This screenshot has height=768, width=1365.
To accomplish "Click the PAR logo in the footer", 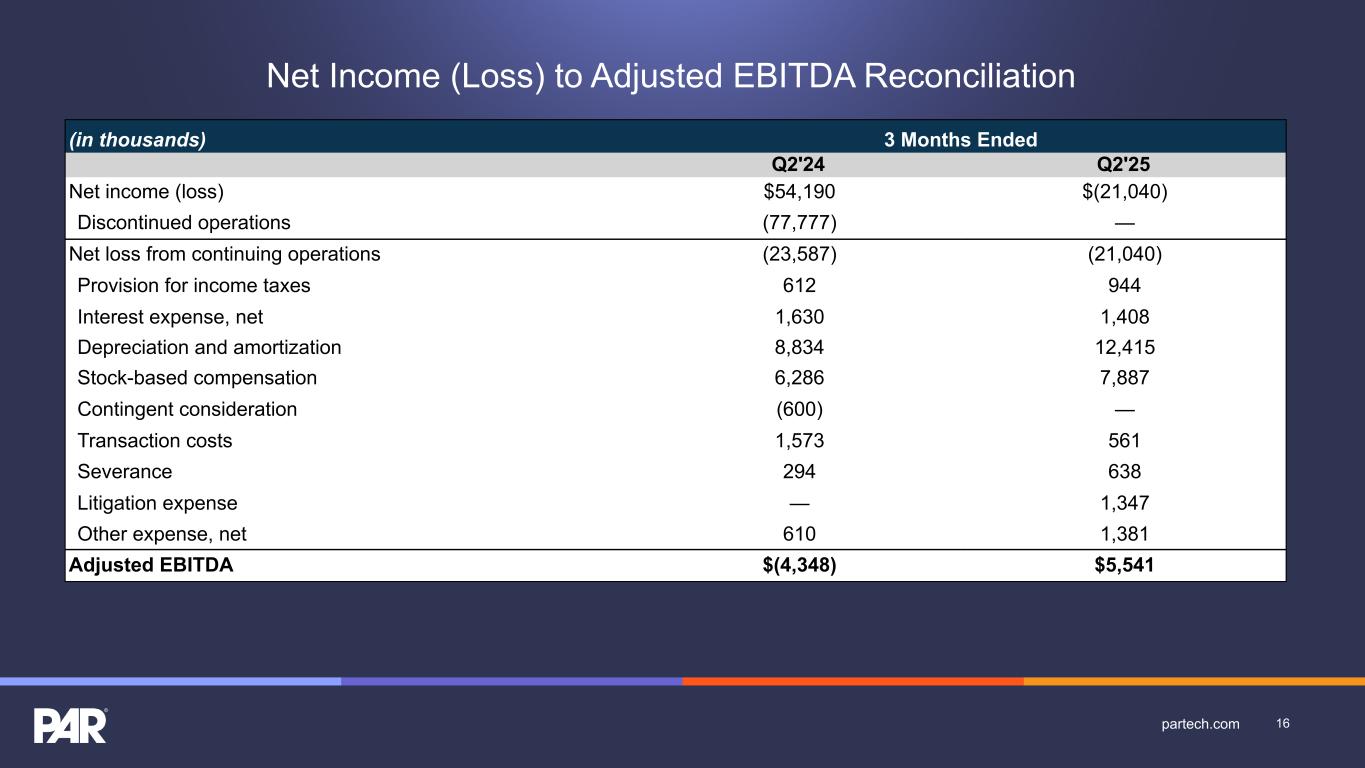I will tap(70, 725).
